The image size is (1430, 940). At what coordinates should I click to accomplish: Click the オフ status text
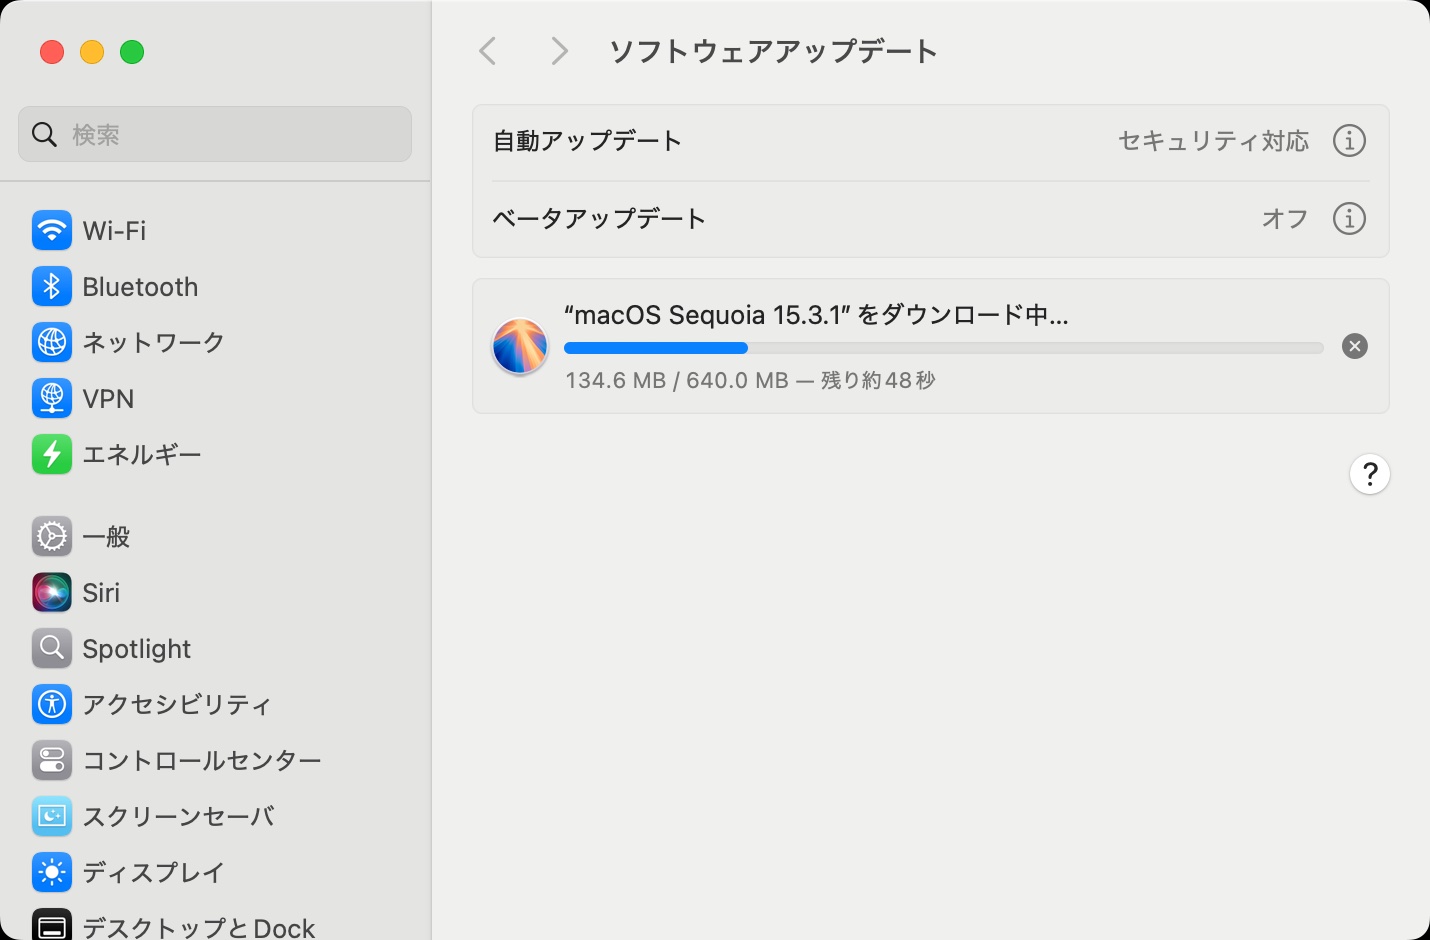(1285, 218)
